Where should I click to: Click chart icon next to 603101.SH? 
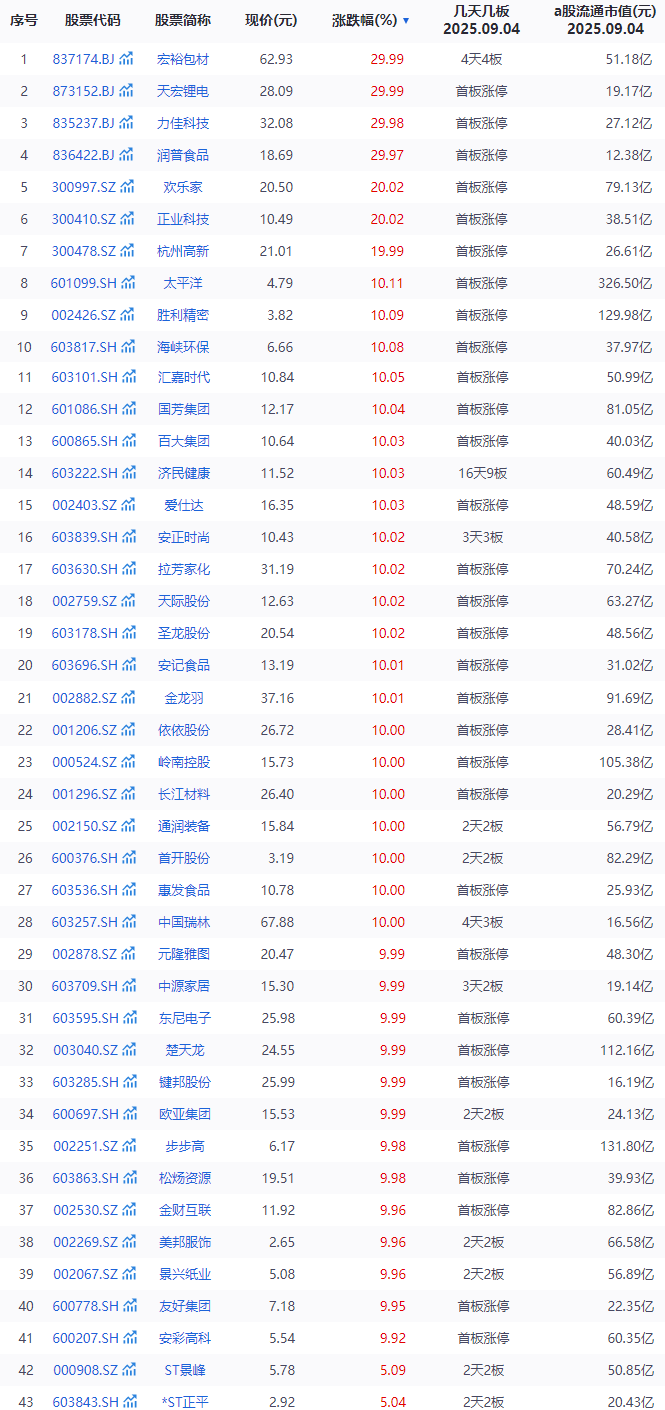[127, 377]
